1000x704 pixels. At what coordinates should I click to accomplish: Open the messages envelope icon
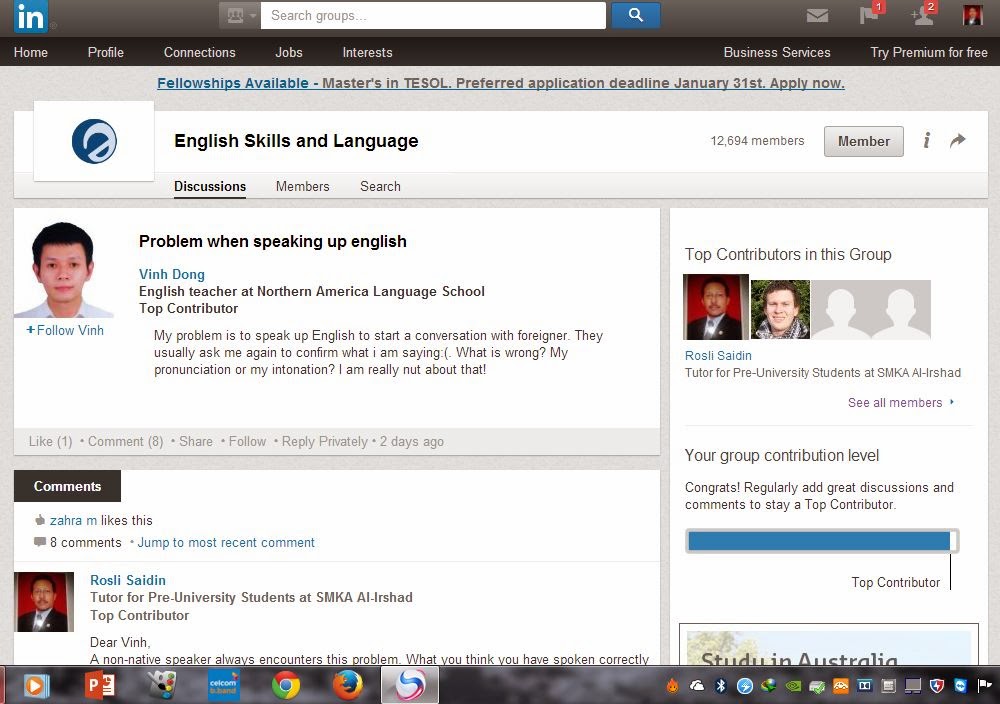tap(817, 15)
